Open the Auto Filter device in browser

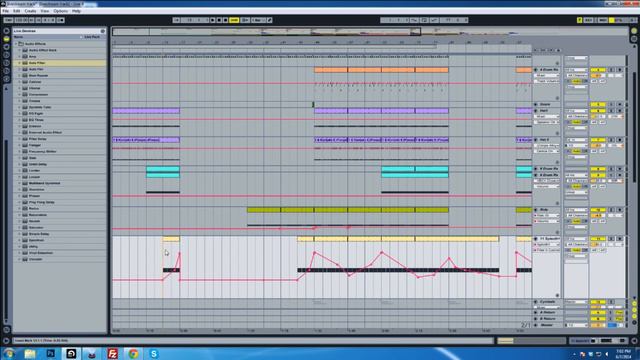pos(37,63)
